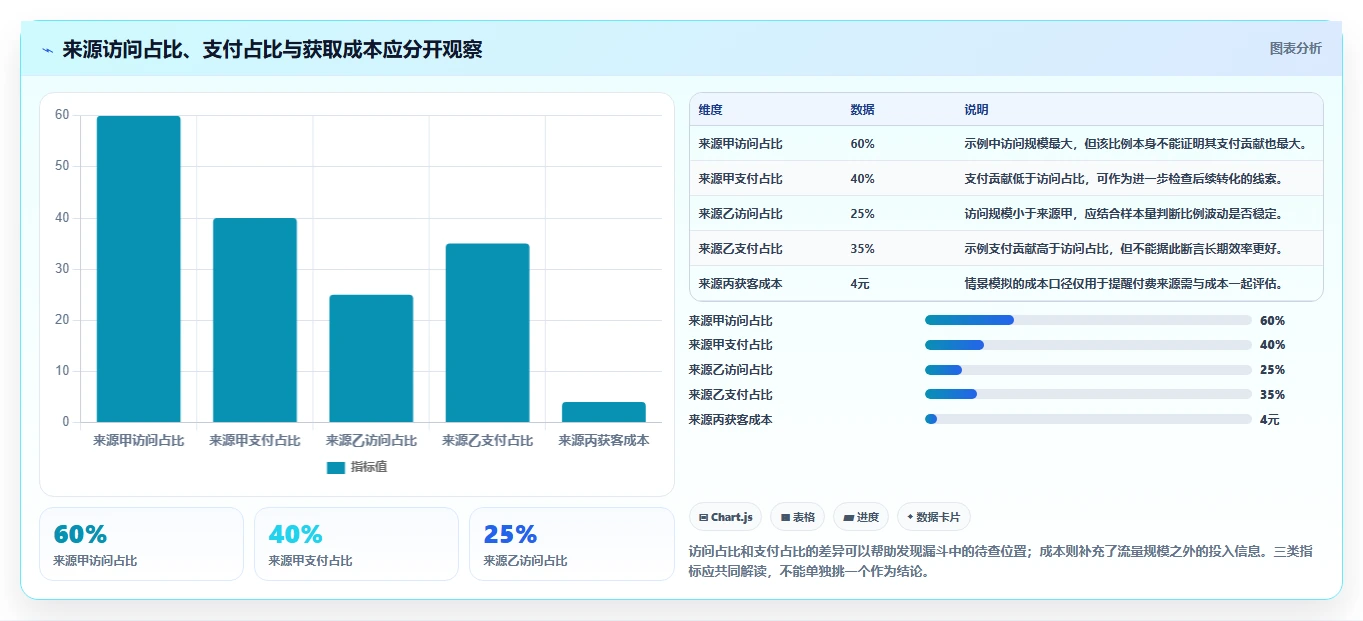Click the 35% label right of progress bar
Viewport: 1363px width, 621px height.
pyautogui.click(x=1272, y=395)
